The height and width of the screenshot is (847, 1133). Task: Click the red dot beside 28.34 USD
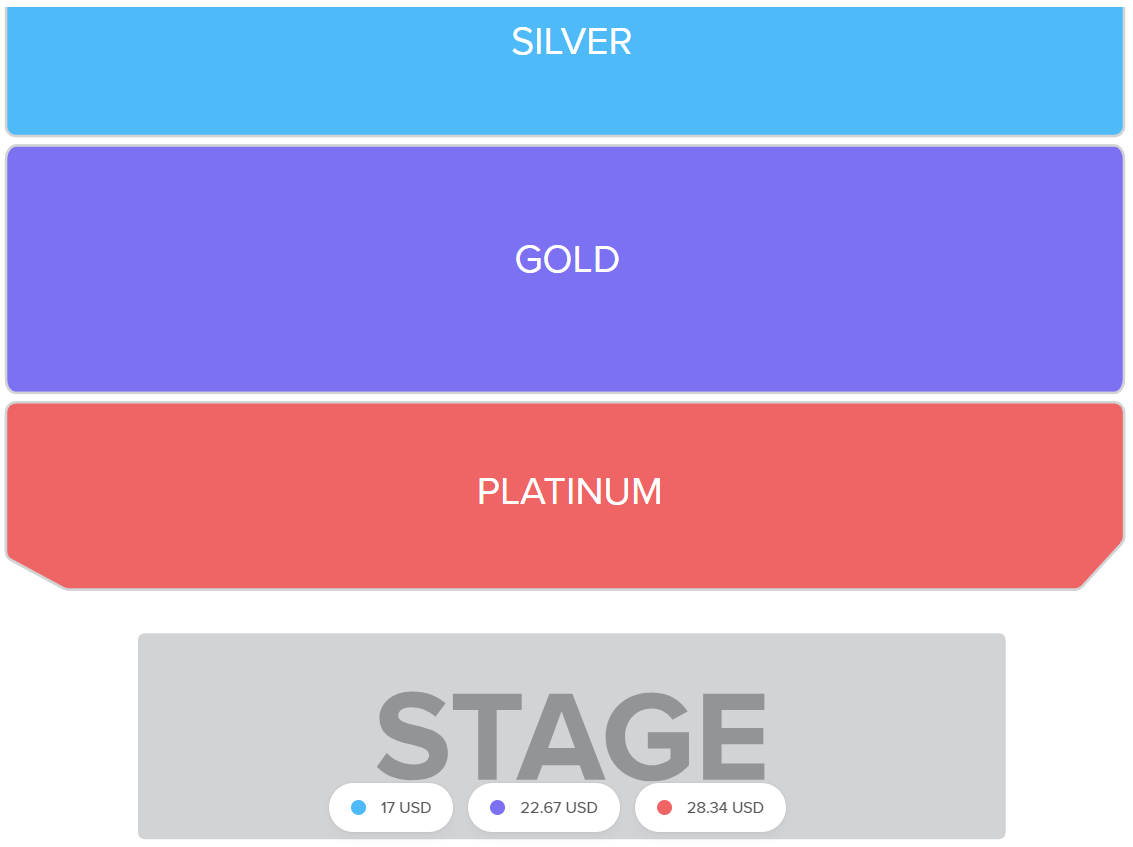(664, 808)
